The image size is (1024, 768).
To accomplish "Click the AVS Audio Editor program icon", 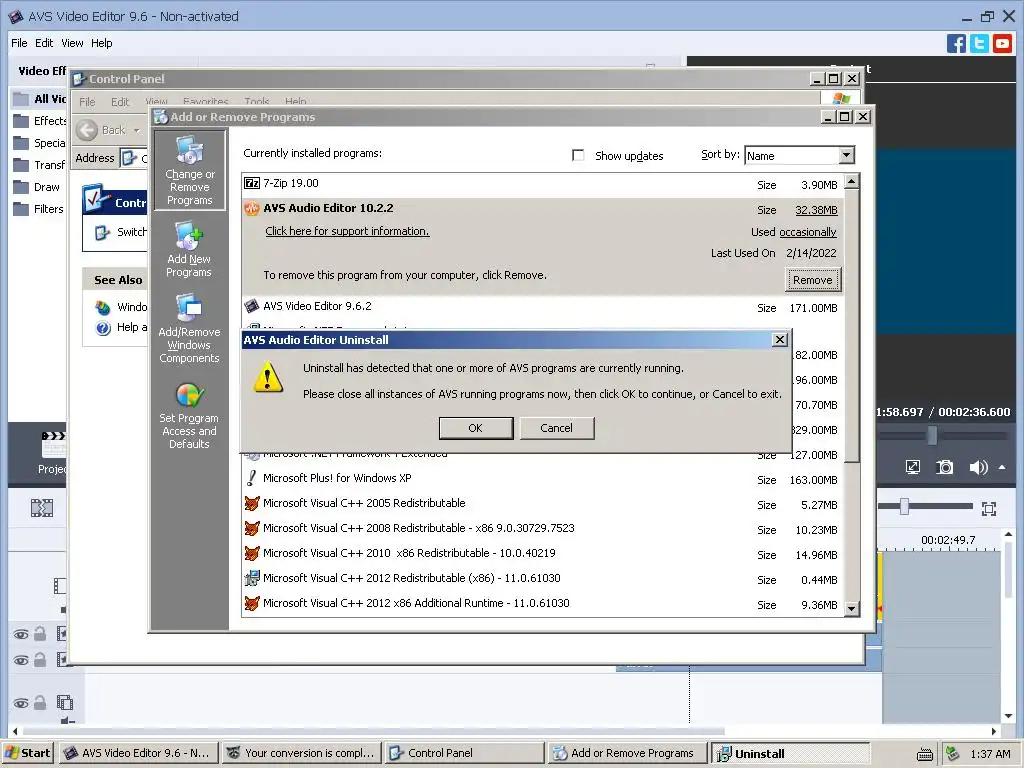I will click(x=251, y=208).
